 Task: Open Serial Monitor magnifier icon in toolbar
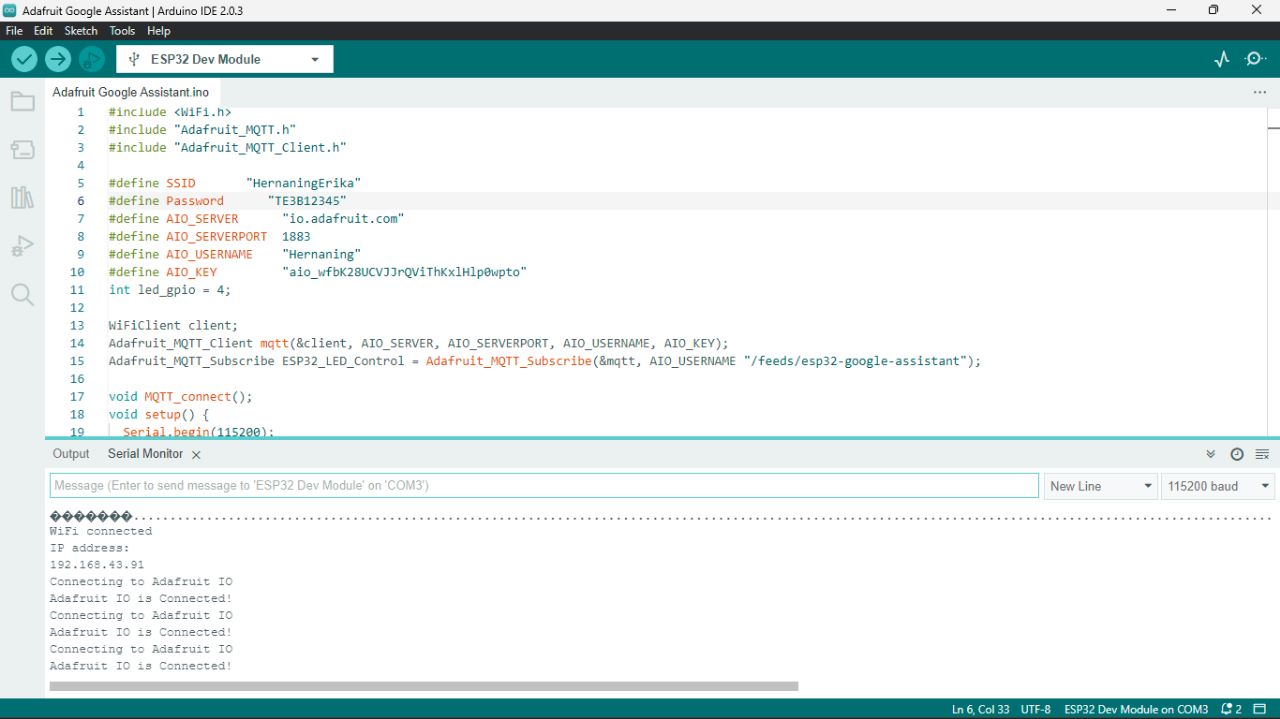pos(1256,59)
